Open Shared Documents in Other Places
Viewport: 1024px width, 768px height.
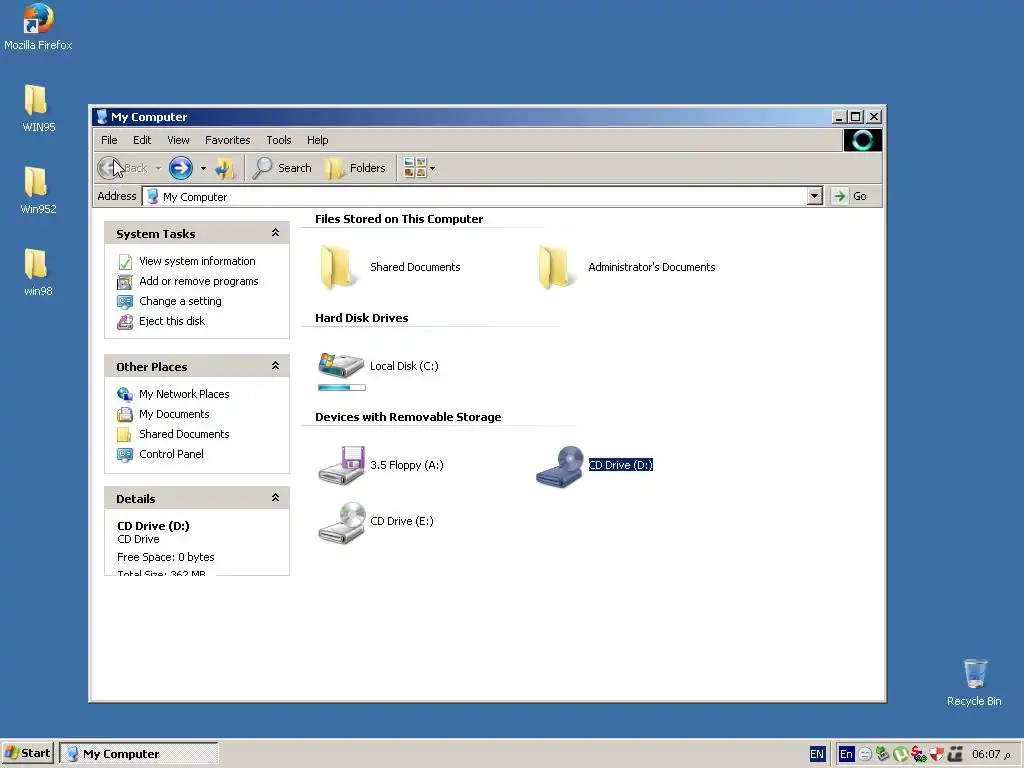pyautogui.click(x=184, y=434)
